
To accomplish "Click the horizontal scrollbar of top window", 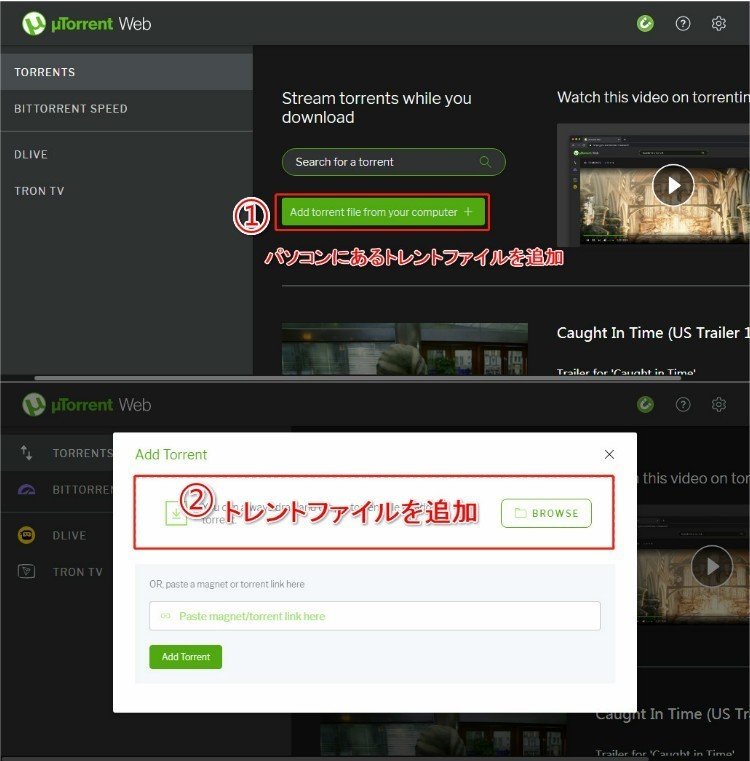I will 357,378.
